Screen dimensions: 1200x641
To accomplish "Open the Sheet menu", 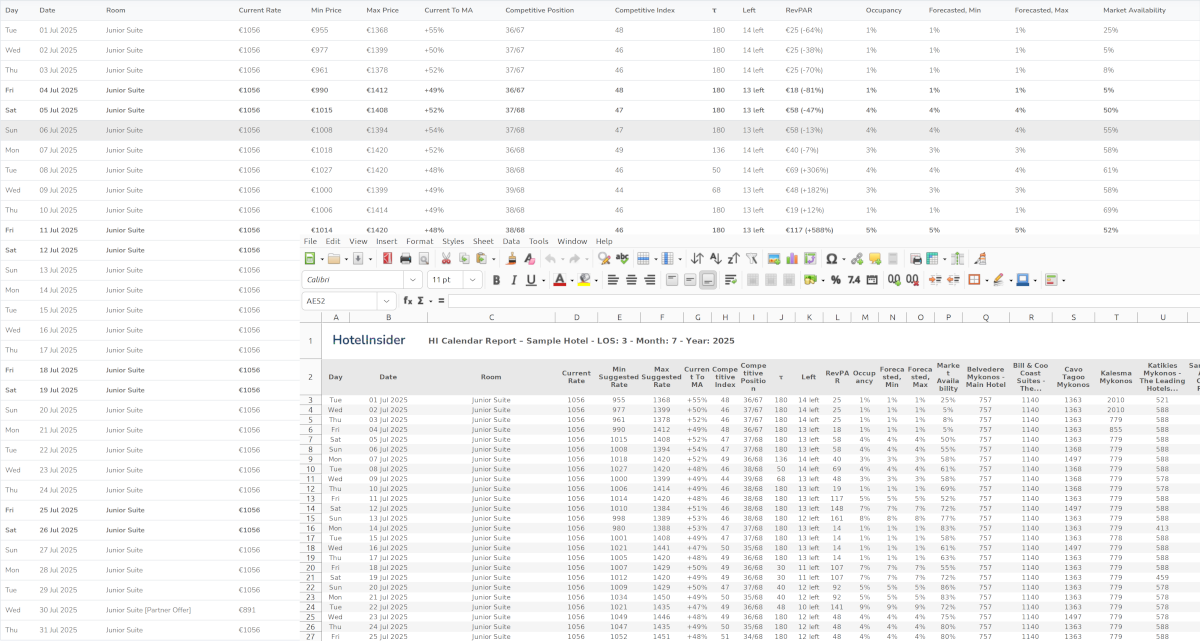I will pyautogui.click(x=483, y=241).
